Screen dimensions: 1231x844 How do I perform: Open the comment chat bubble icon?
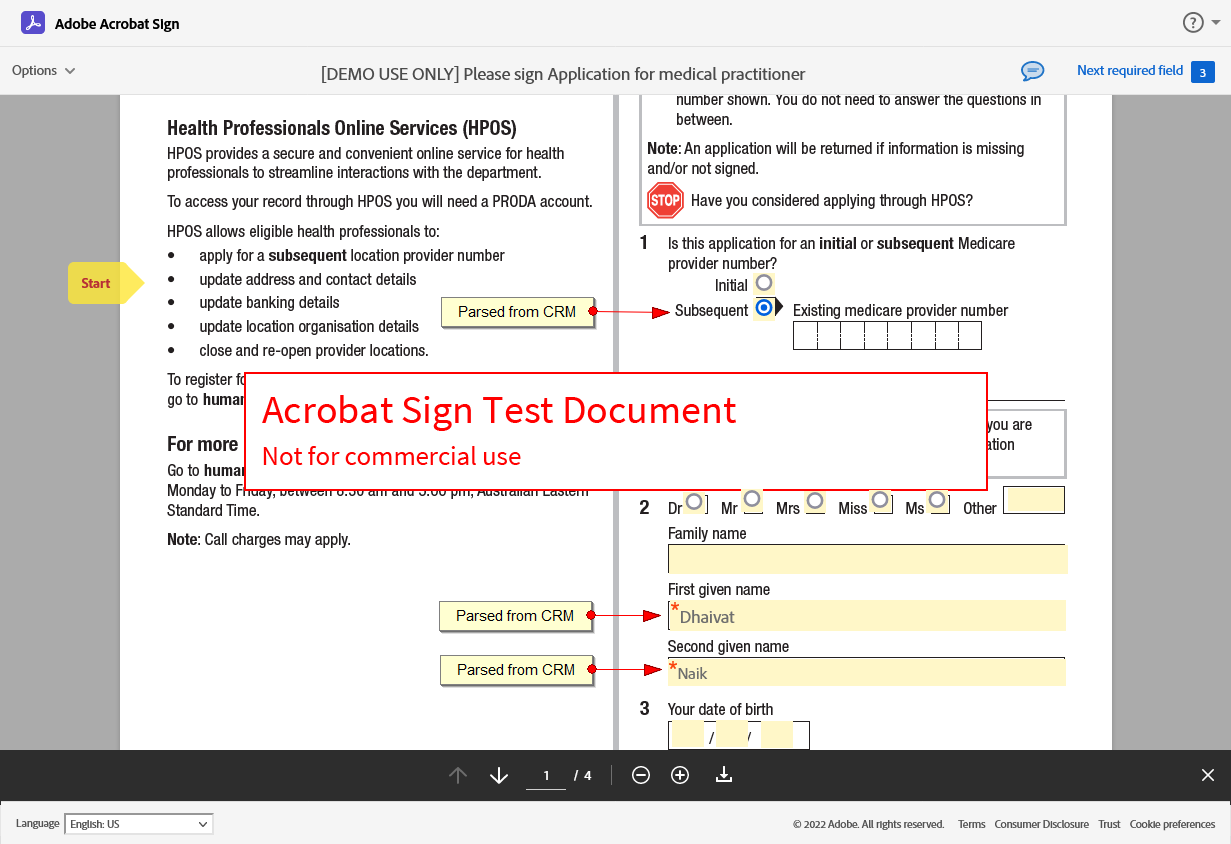click(x=1032, y=71)
